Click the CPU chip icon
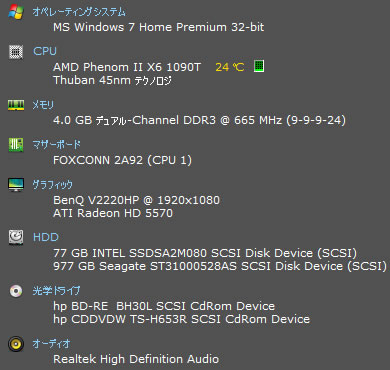The height and width of the screenshot is (370, 390). click(16, 52)
